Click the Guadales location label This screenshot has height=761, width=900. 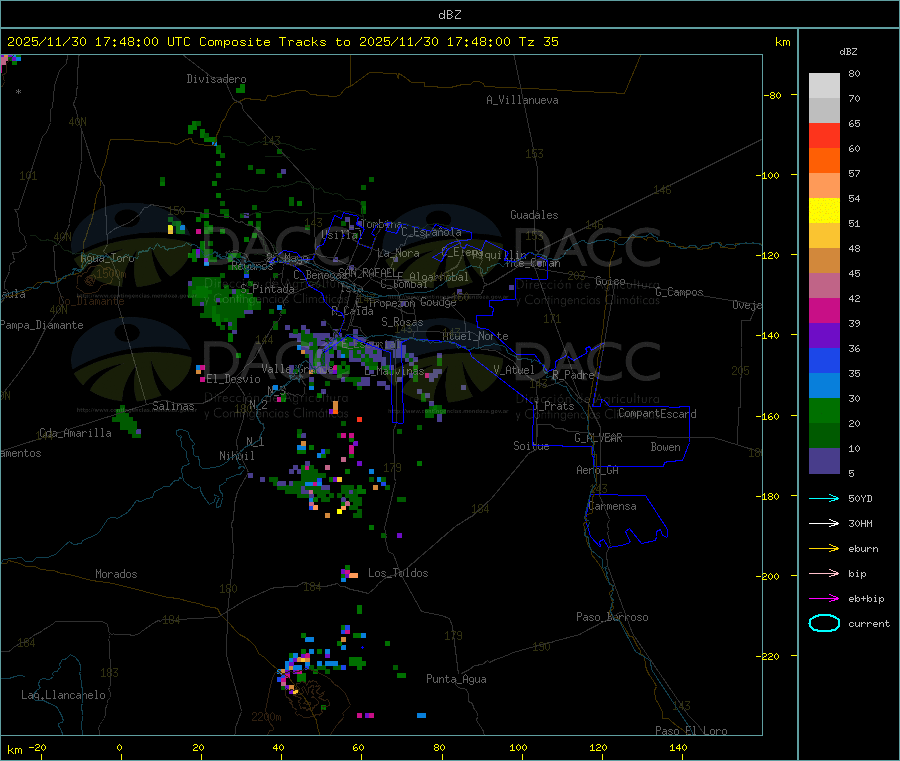click(x=534, y=215)
